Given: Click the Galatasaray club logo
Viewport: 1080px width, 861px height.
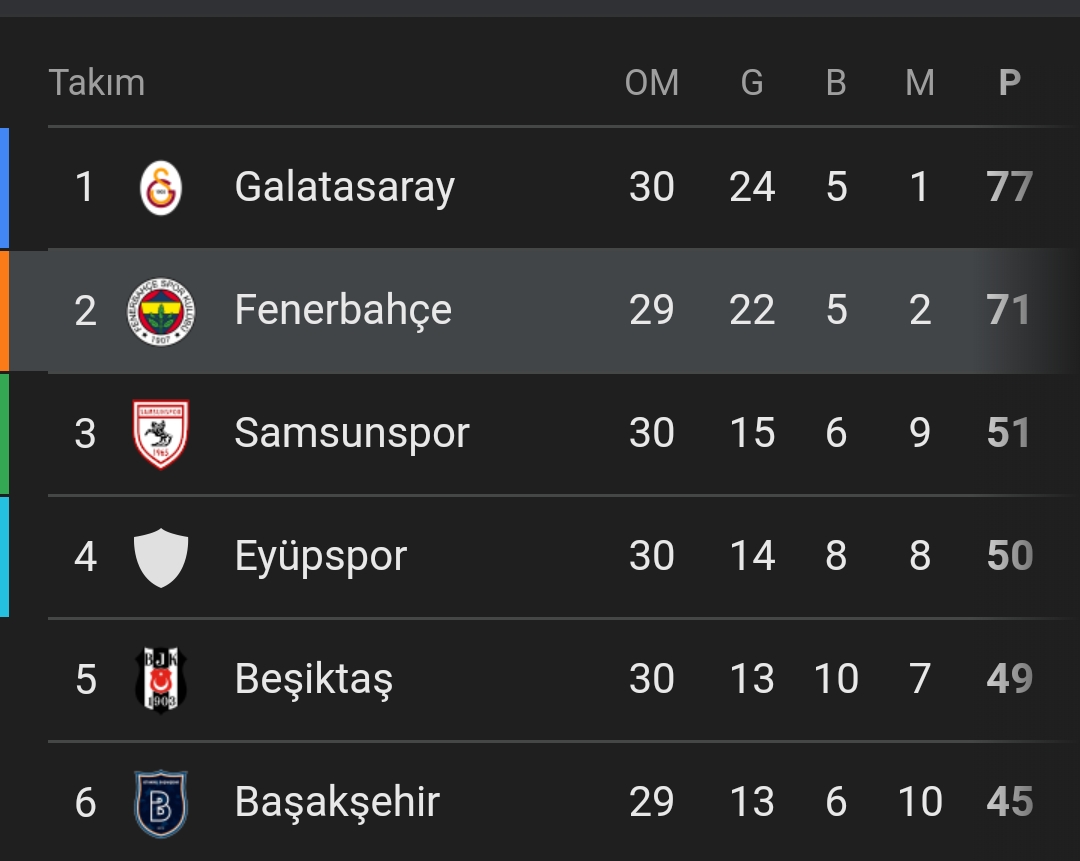Looking at the screenshot, I should (x=161, y=188).
